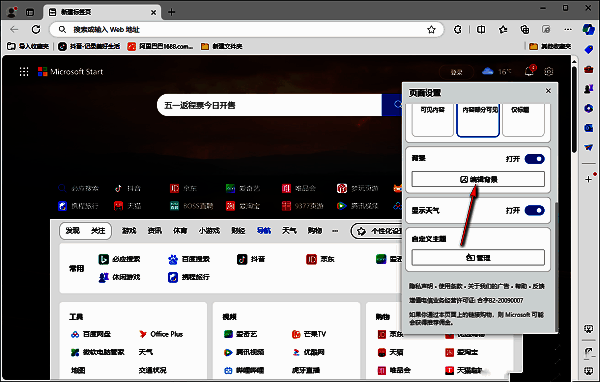This screenshot has height=382, width=600.
Task: Open the weather cloud 16° widget
Action: click(497, 72)
